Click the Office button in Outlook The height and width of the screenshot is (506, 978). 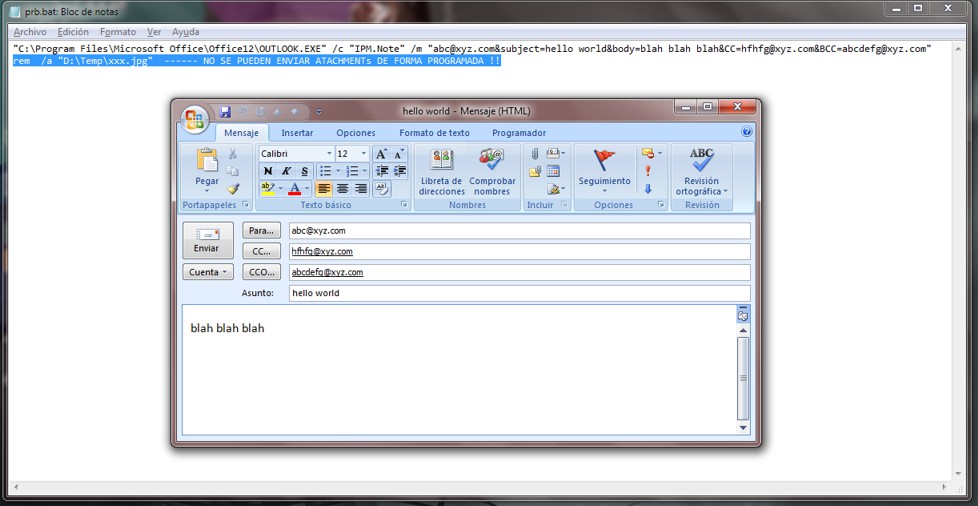(194, 117)
